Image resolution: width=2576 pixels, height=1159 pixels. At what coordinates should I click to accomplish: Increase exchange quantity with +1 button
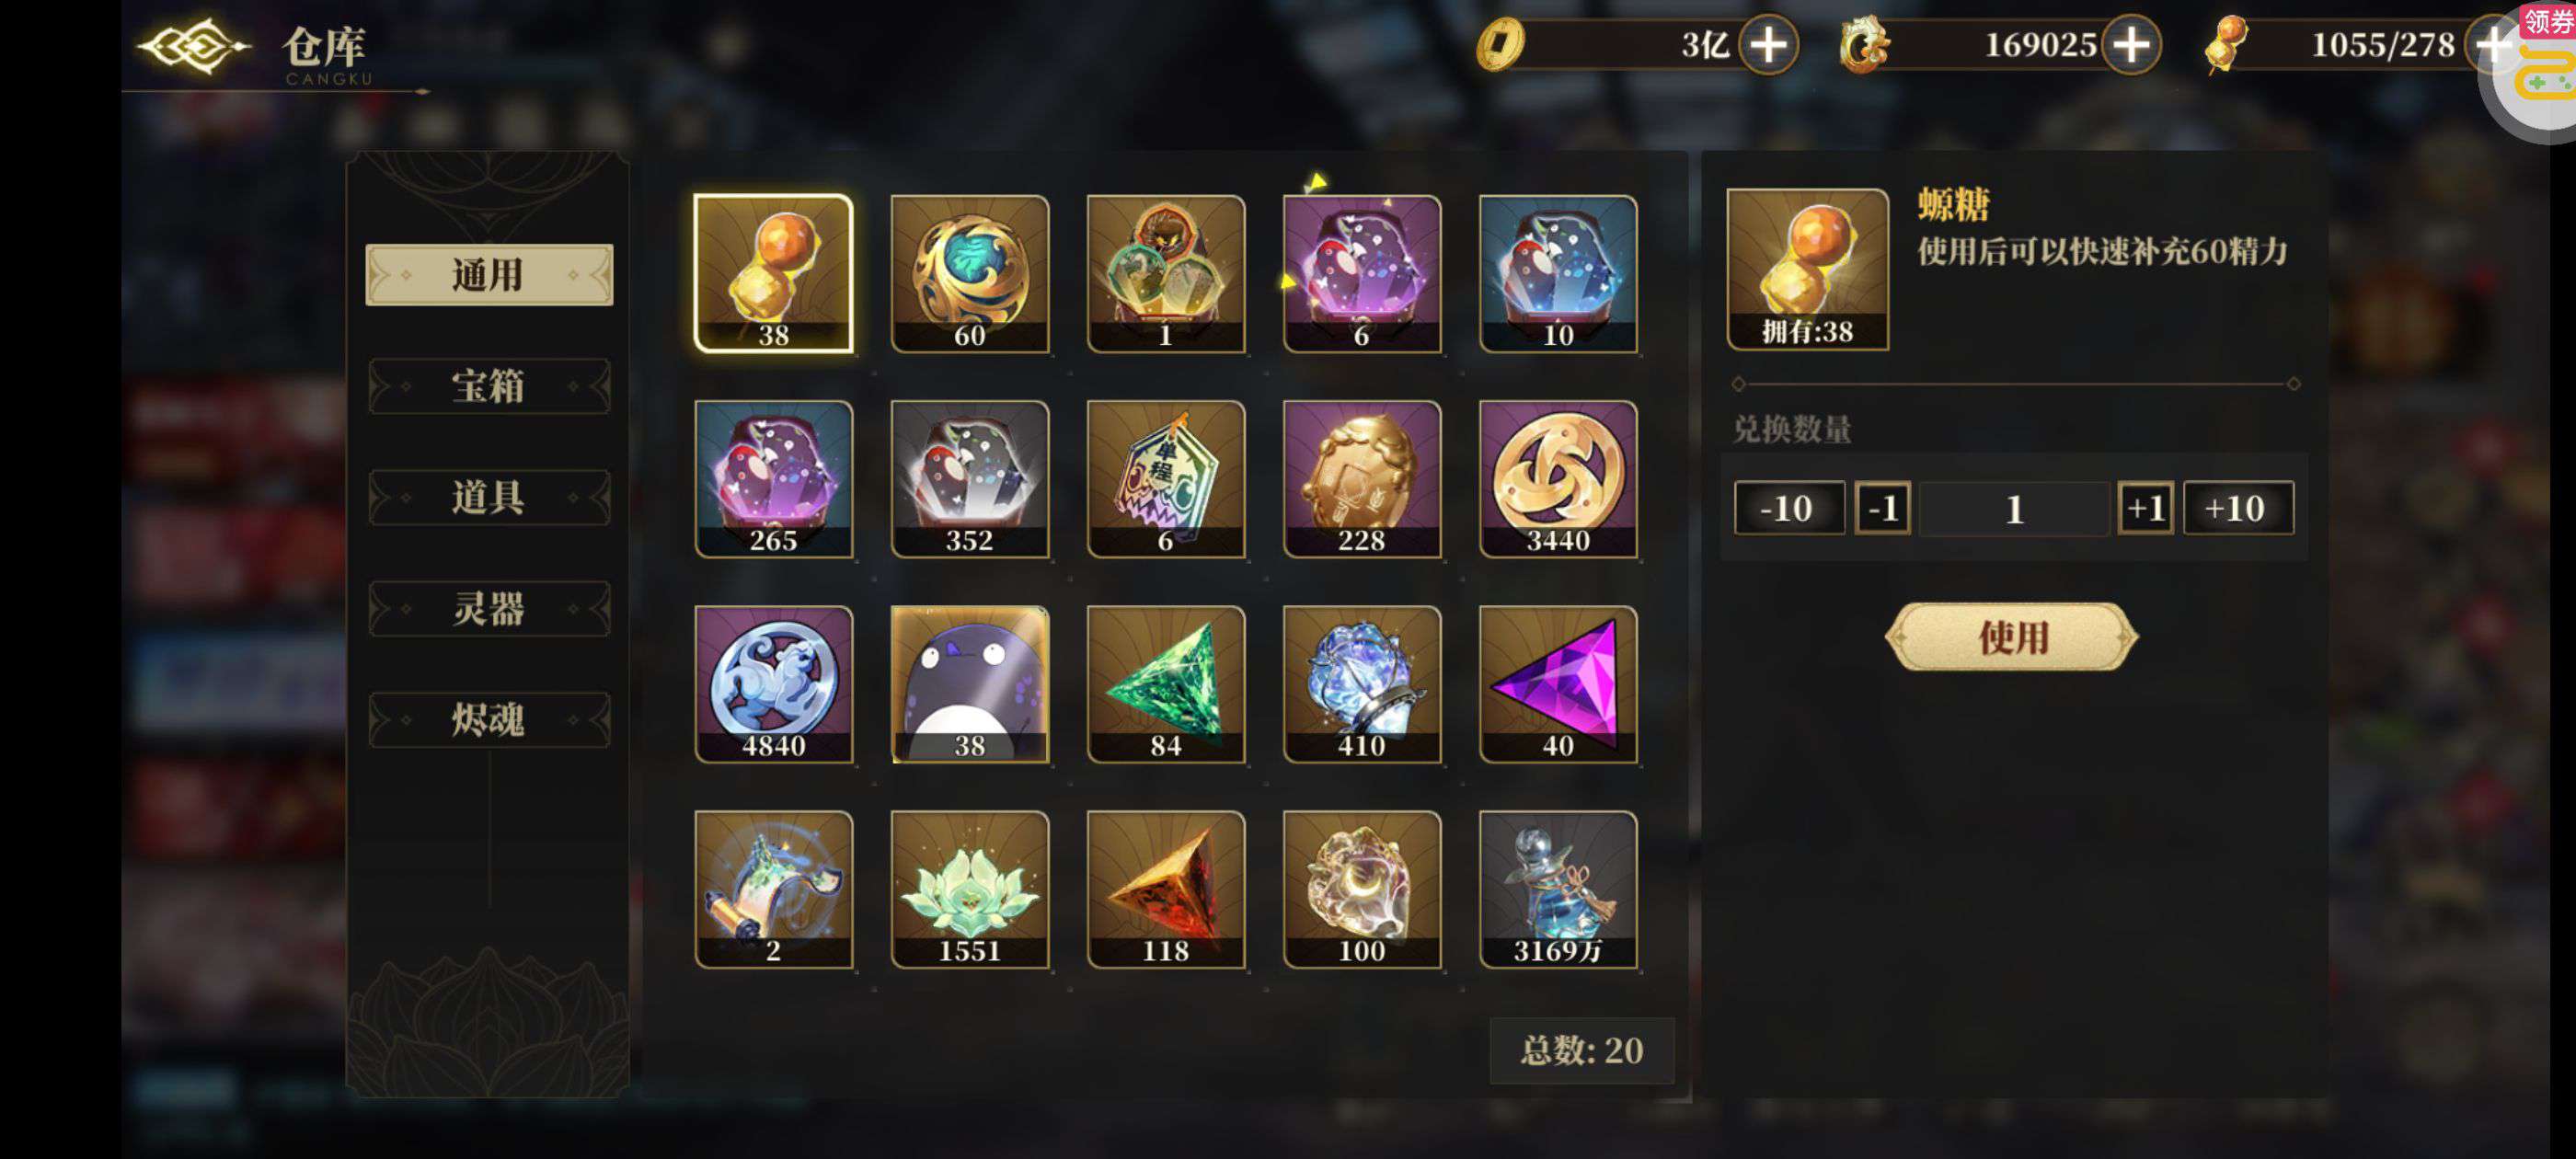click(x=2144, y=508)
